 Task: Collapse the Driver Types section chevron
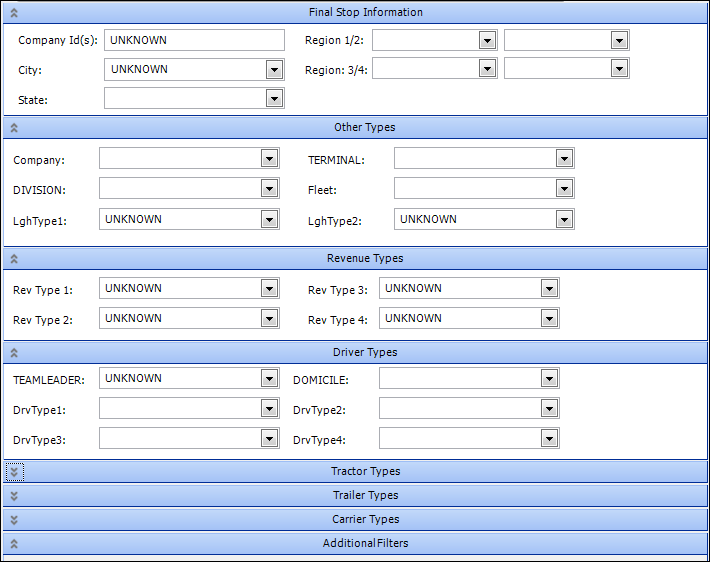tap(14, 353)
